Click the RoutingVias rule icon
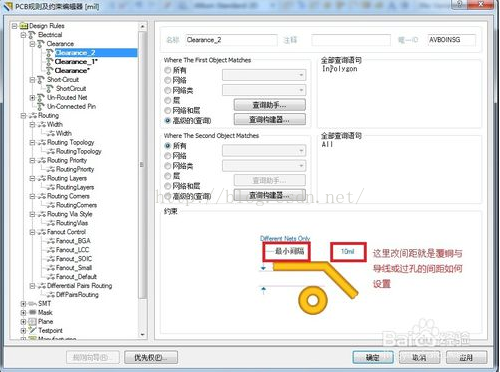 pyautogui.click(x=51, y=223)
